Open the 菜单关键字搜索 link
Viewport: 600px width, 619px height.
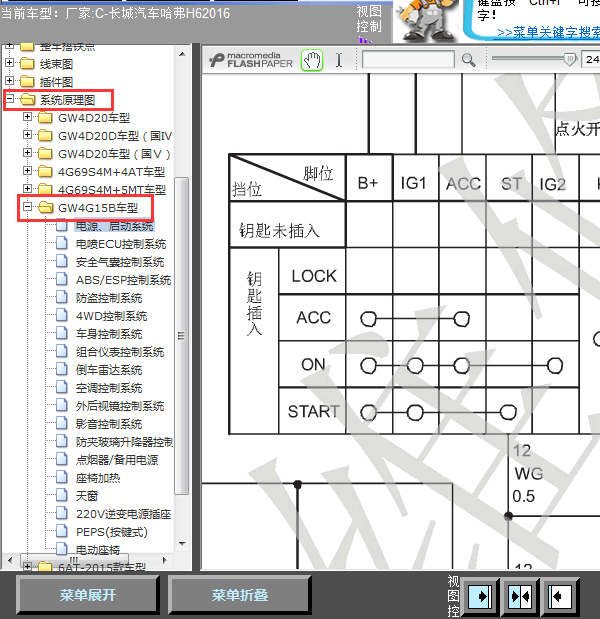pos(548,32)
